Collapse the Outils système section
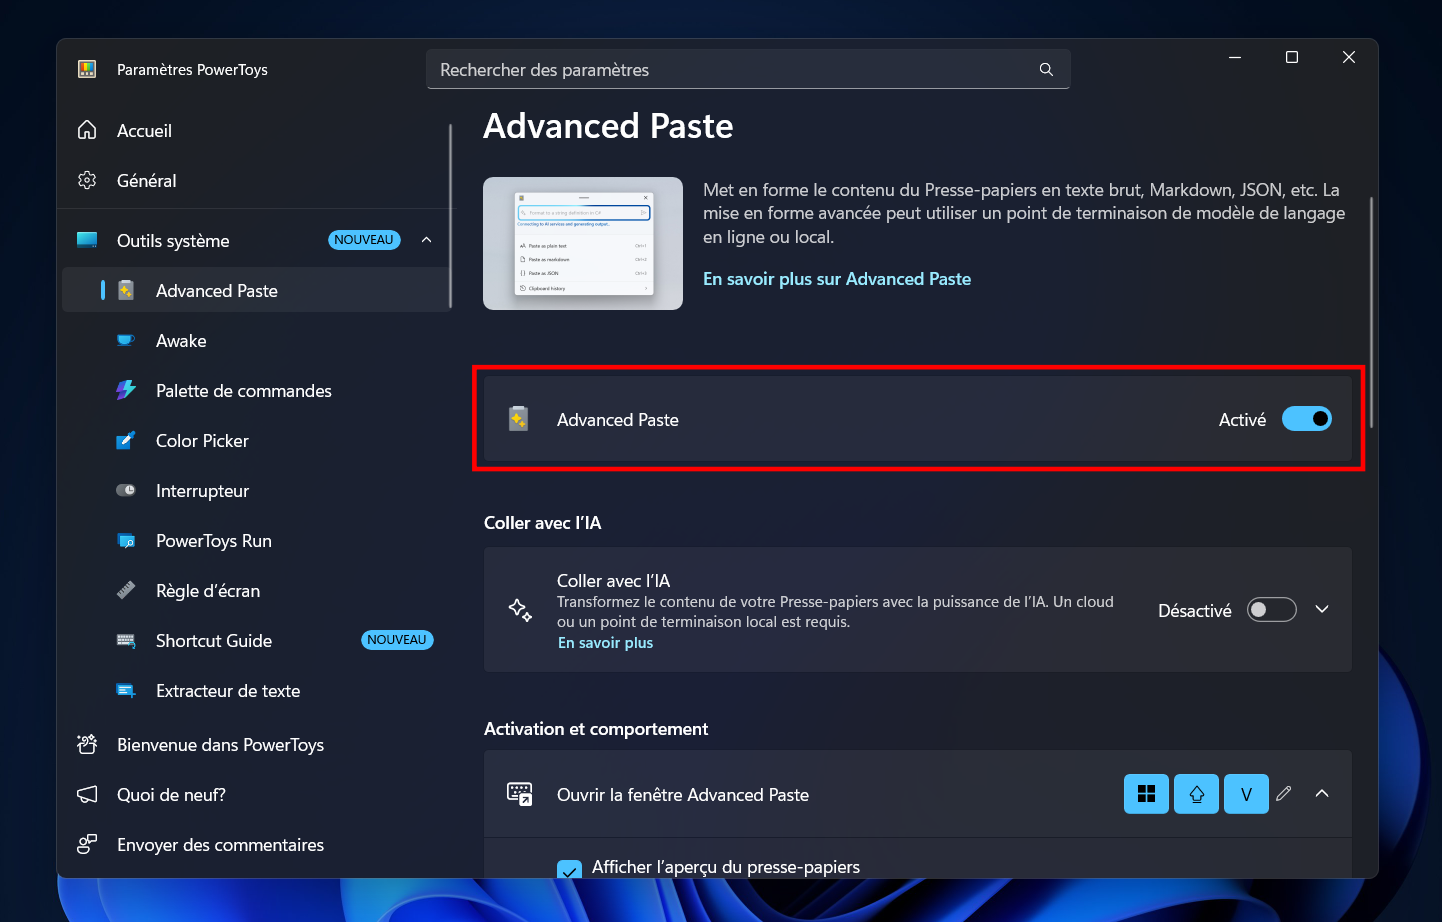 (x=426, y=240)
